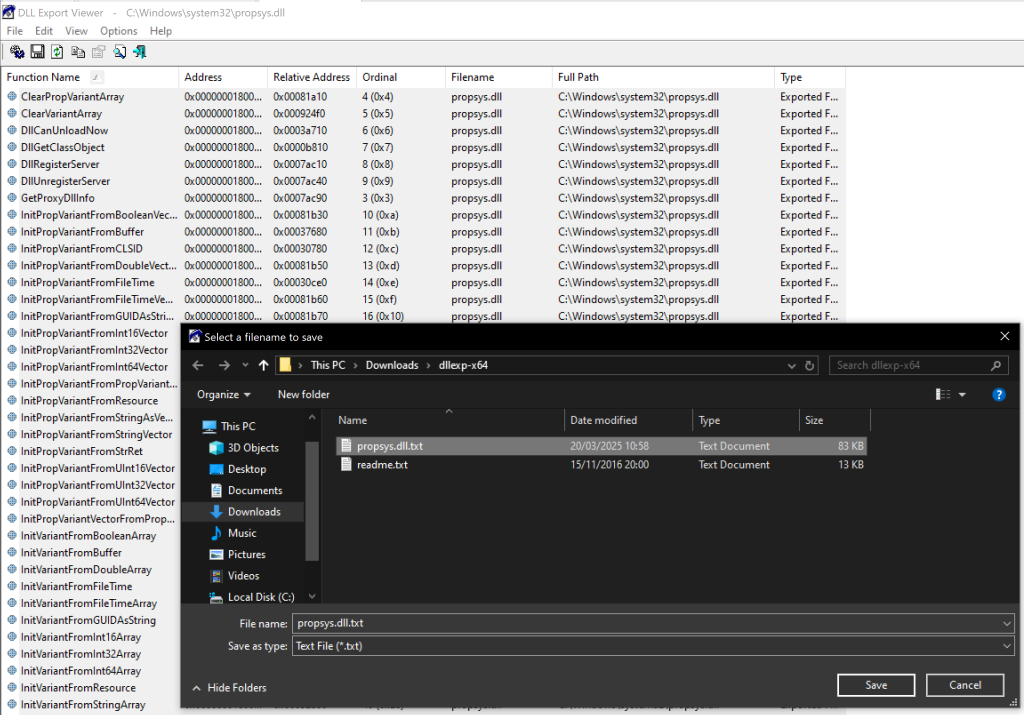Sort by Relative Address column header
This screenshot has width=1024, height=715.
pos(312,77)
